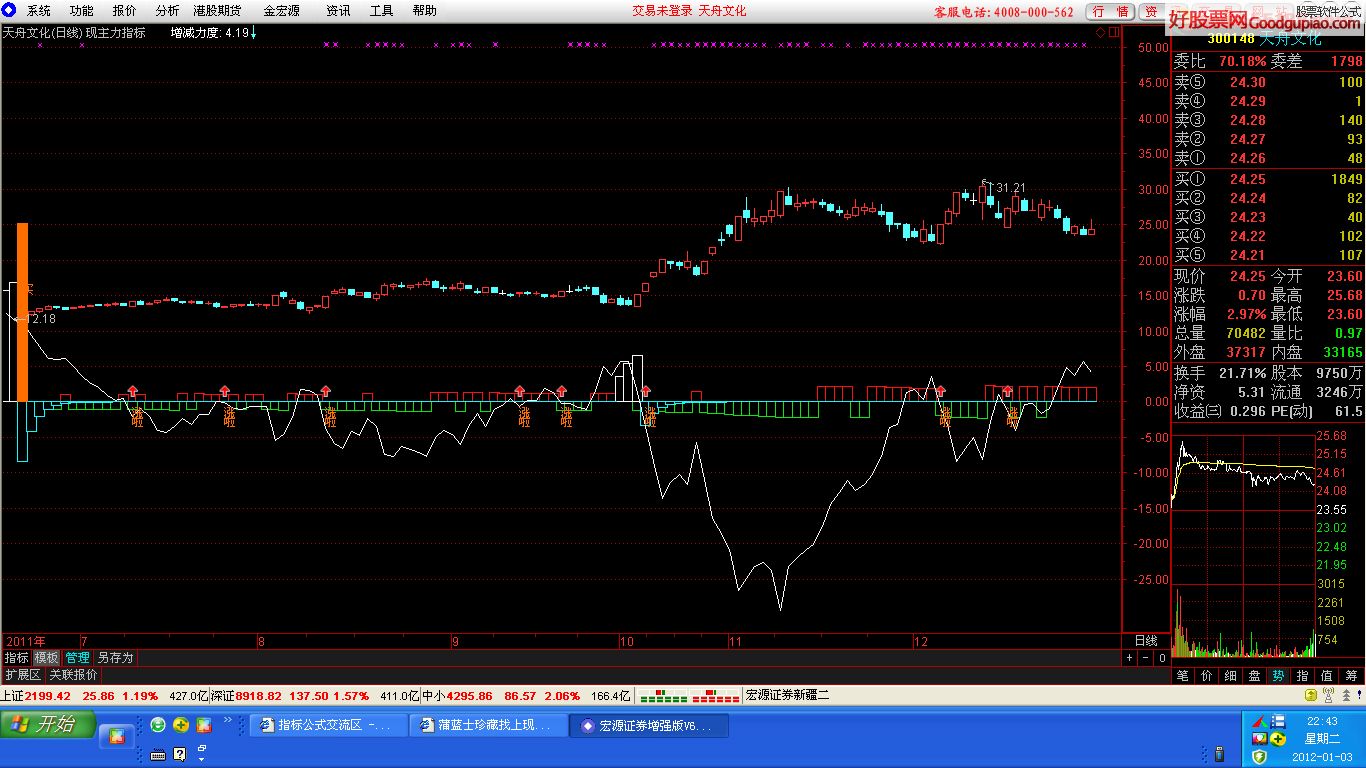The image size is (1366, 768).
Task: Open the 系统 menu
Action: (38, 11)
